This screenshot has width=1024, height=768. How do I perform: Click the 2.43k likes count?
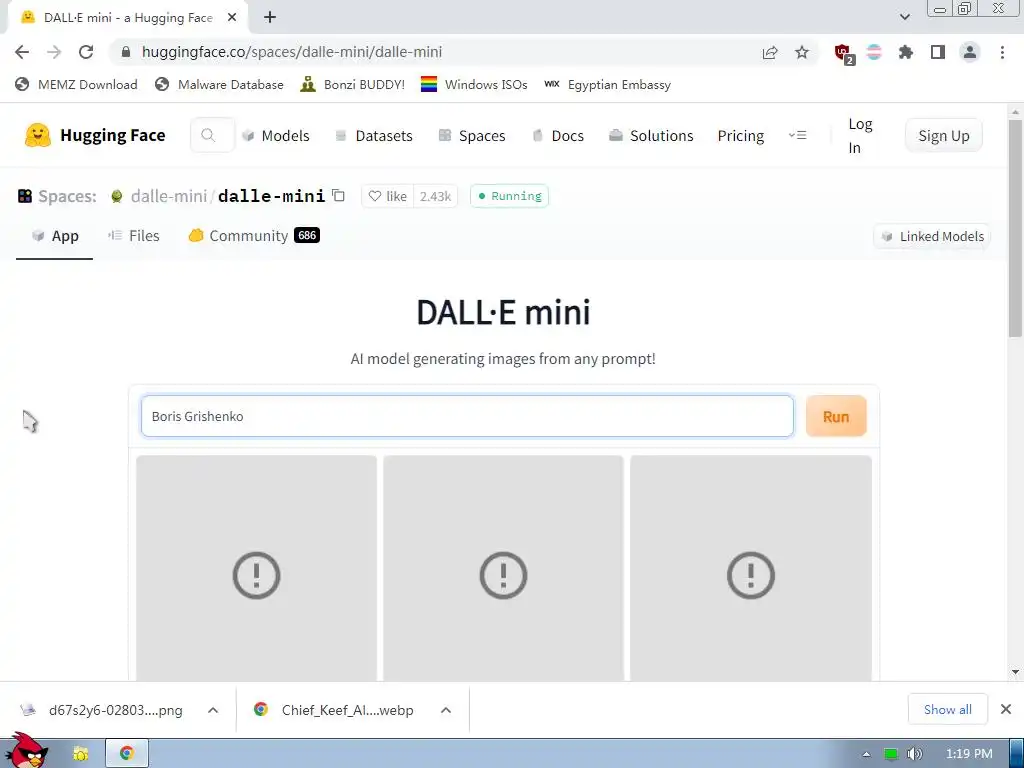click(x=436, y=196)
